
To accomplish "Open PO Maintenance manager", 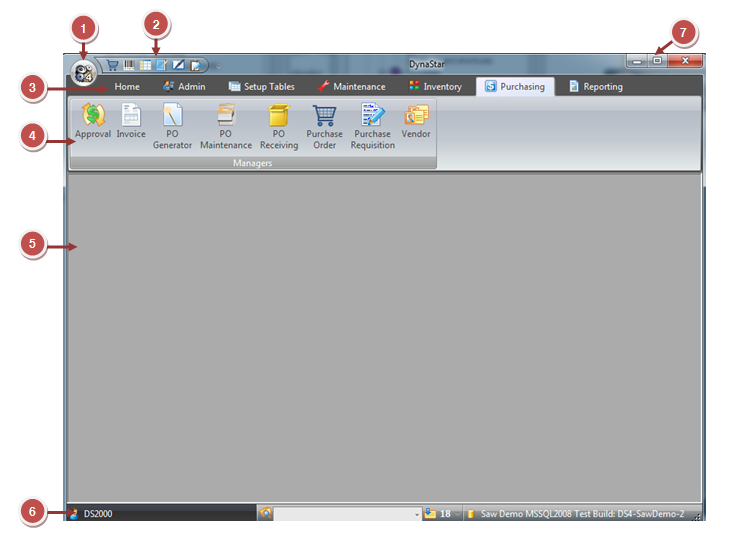I will click(226, 124).
